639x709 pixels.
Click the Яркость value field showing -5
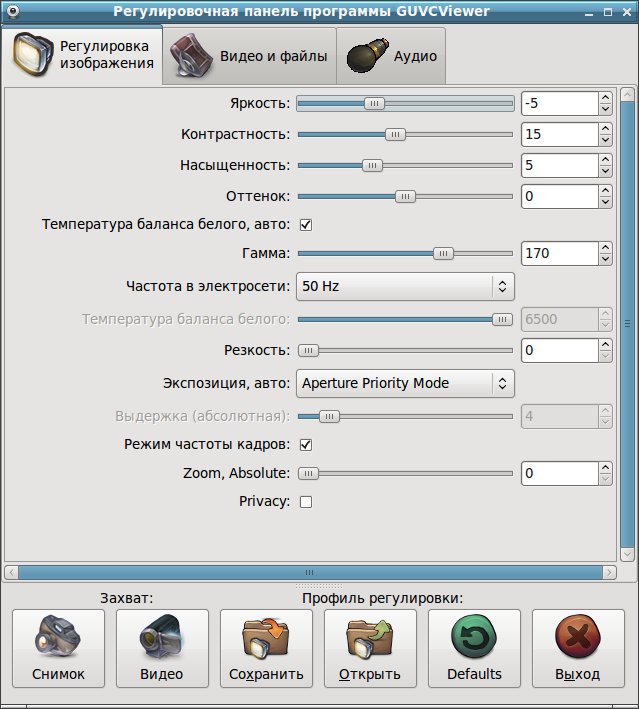pyautogui.click(x=560, y=104)
